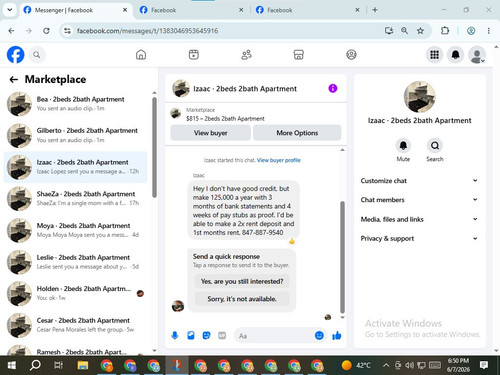This screenshot has height=375, width=500.
Task: Open the purple conversation info icon
Action: [333, 88]
